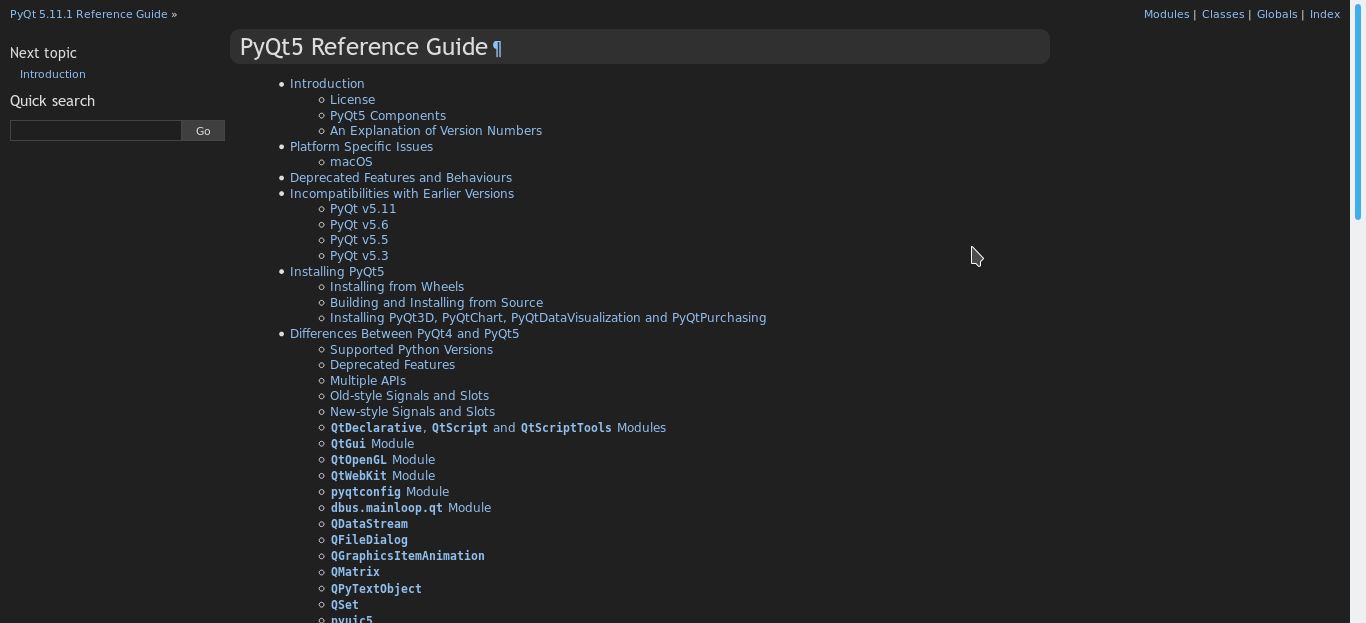Navigate to the Modules index

click(1166, 13)
